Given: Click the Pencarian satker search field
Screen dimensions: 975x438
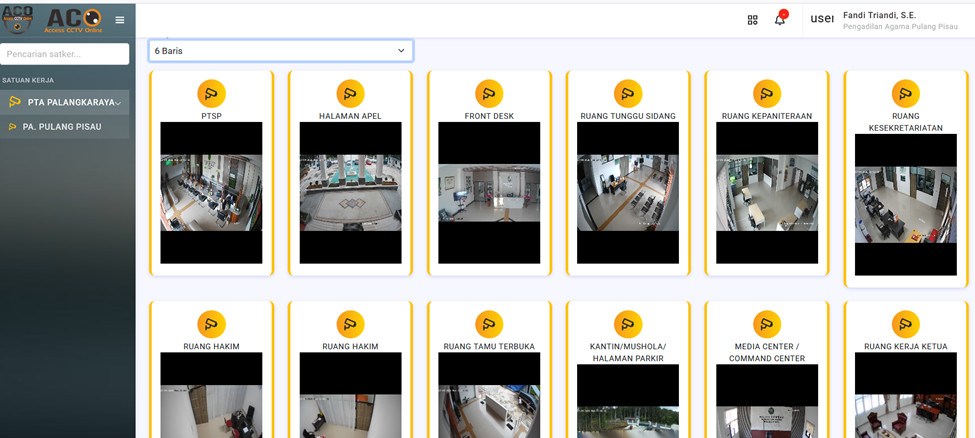Looking at the screenshot, I should (65, 54).
